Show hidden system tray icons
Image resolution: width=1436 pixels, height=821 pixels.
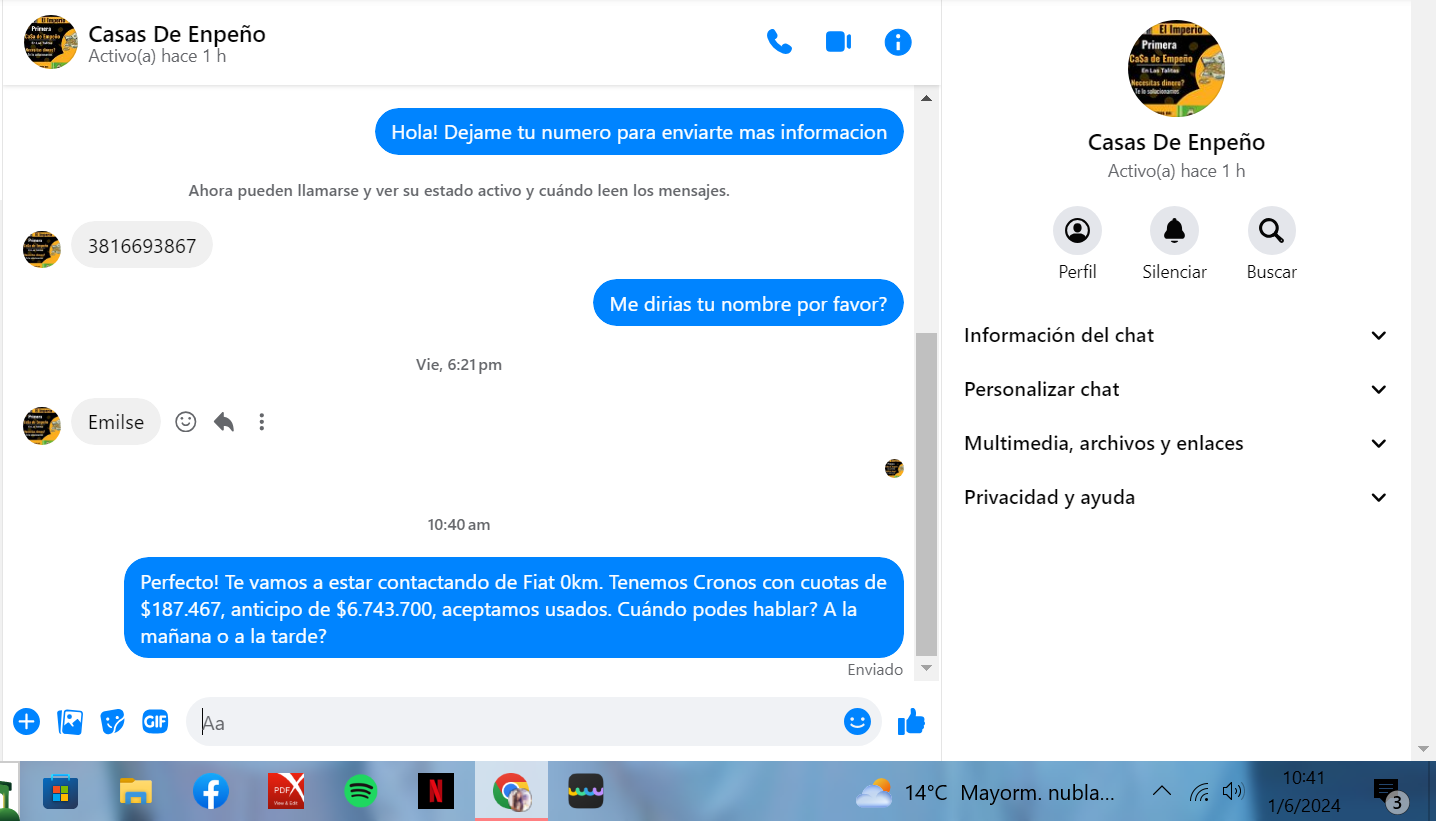(x=1161, y=792)
